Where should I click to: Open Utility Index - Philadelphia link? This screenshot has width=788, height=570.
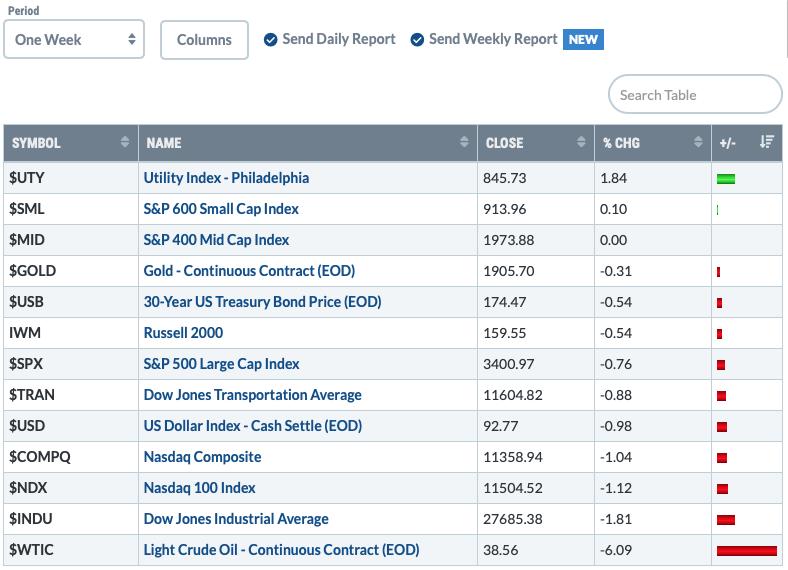coord(226,178)
